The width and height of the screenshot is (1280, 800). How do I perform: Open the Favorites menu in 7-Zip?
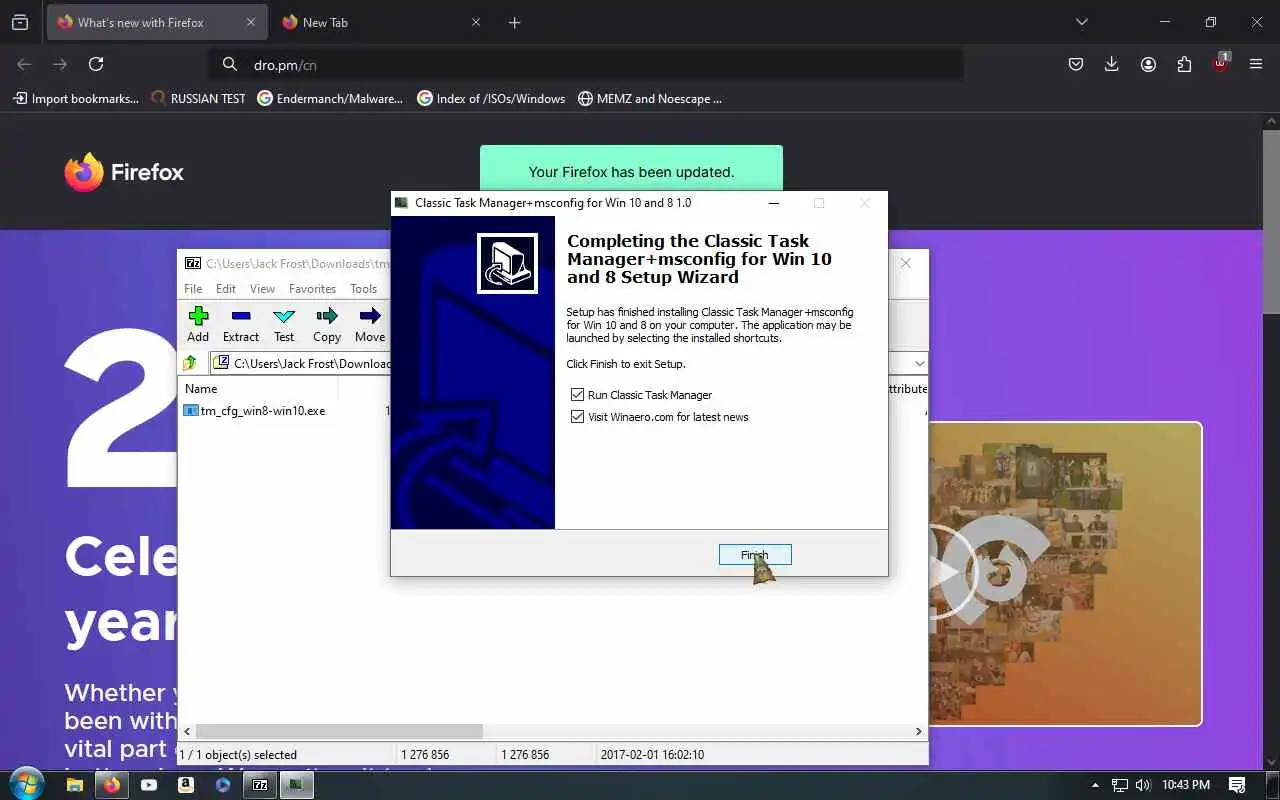tap(312, 289)
